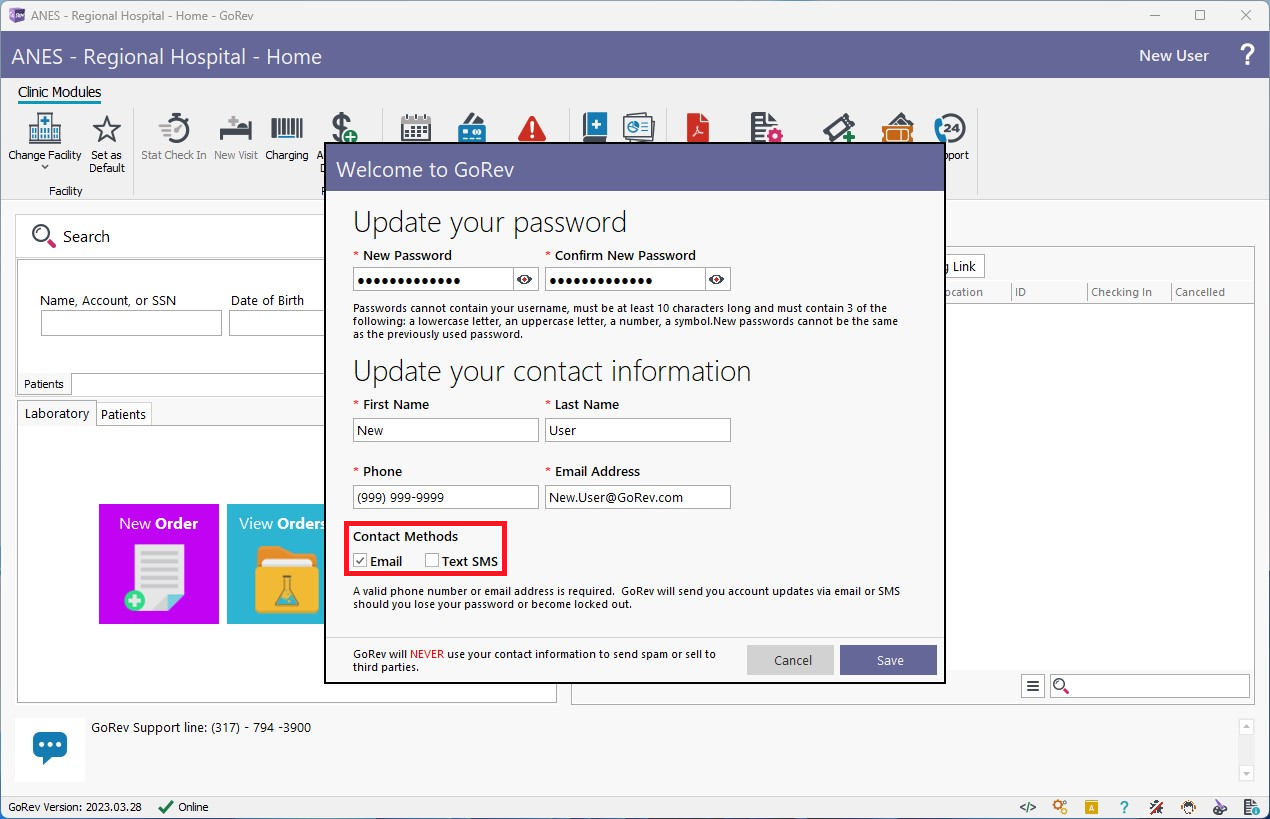Click the New User name in header
1270x819 pixels.
click(x=1174, y=56)
